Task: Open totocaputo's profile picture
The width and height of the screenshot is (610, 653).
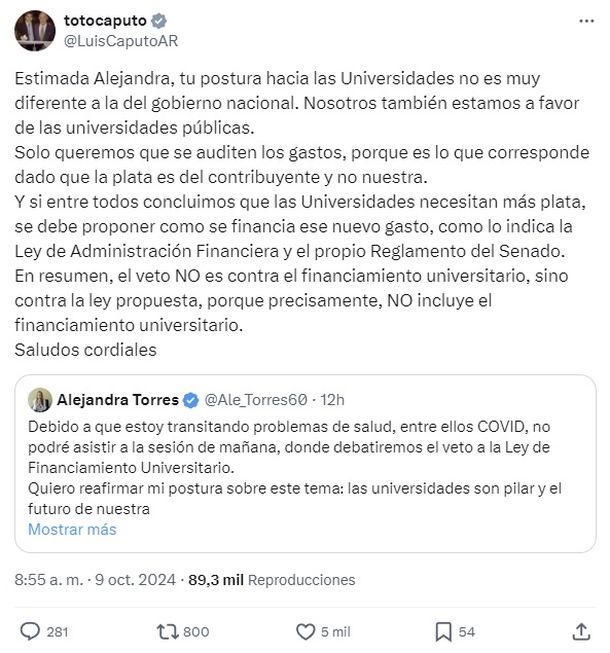Action: 34,31
